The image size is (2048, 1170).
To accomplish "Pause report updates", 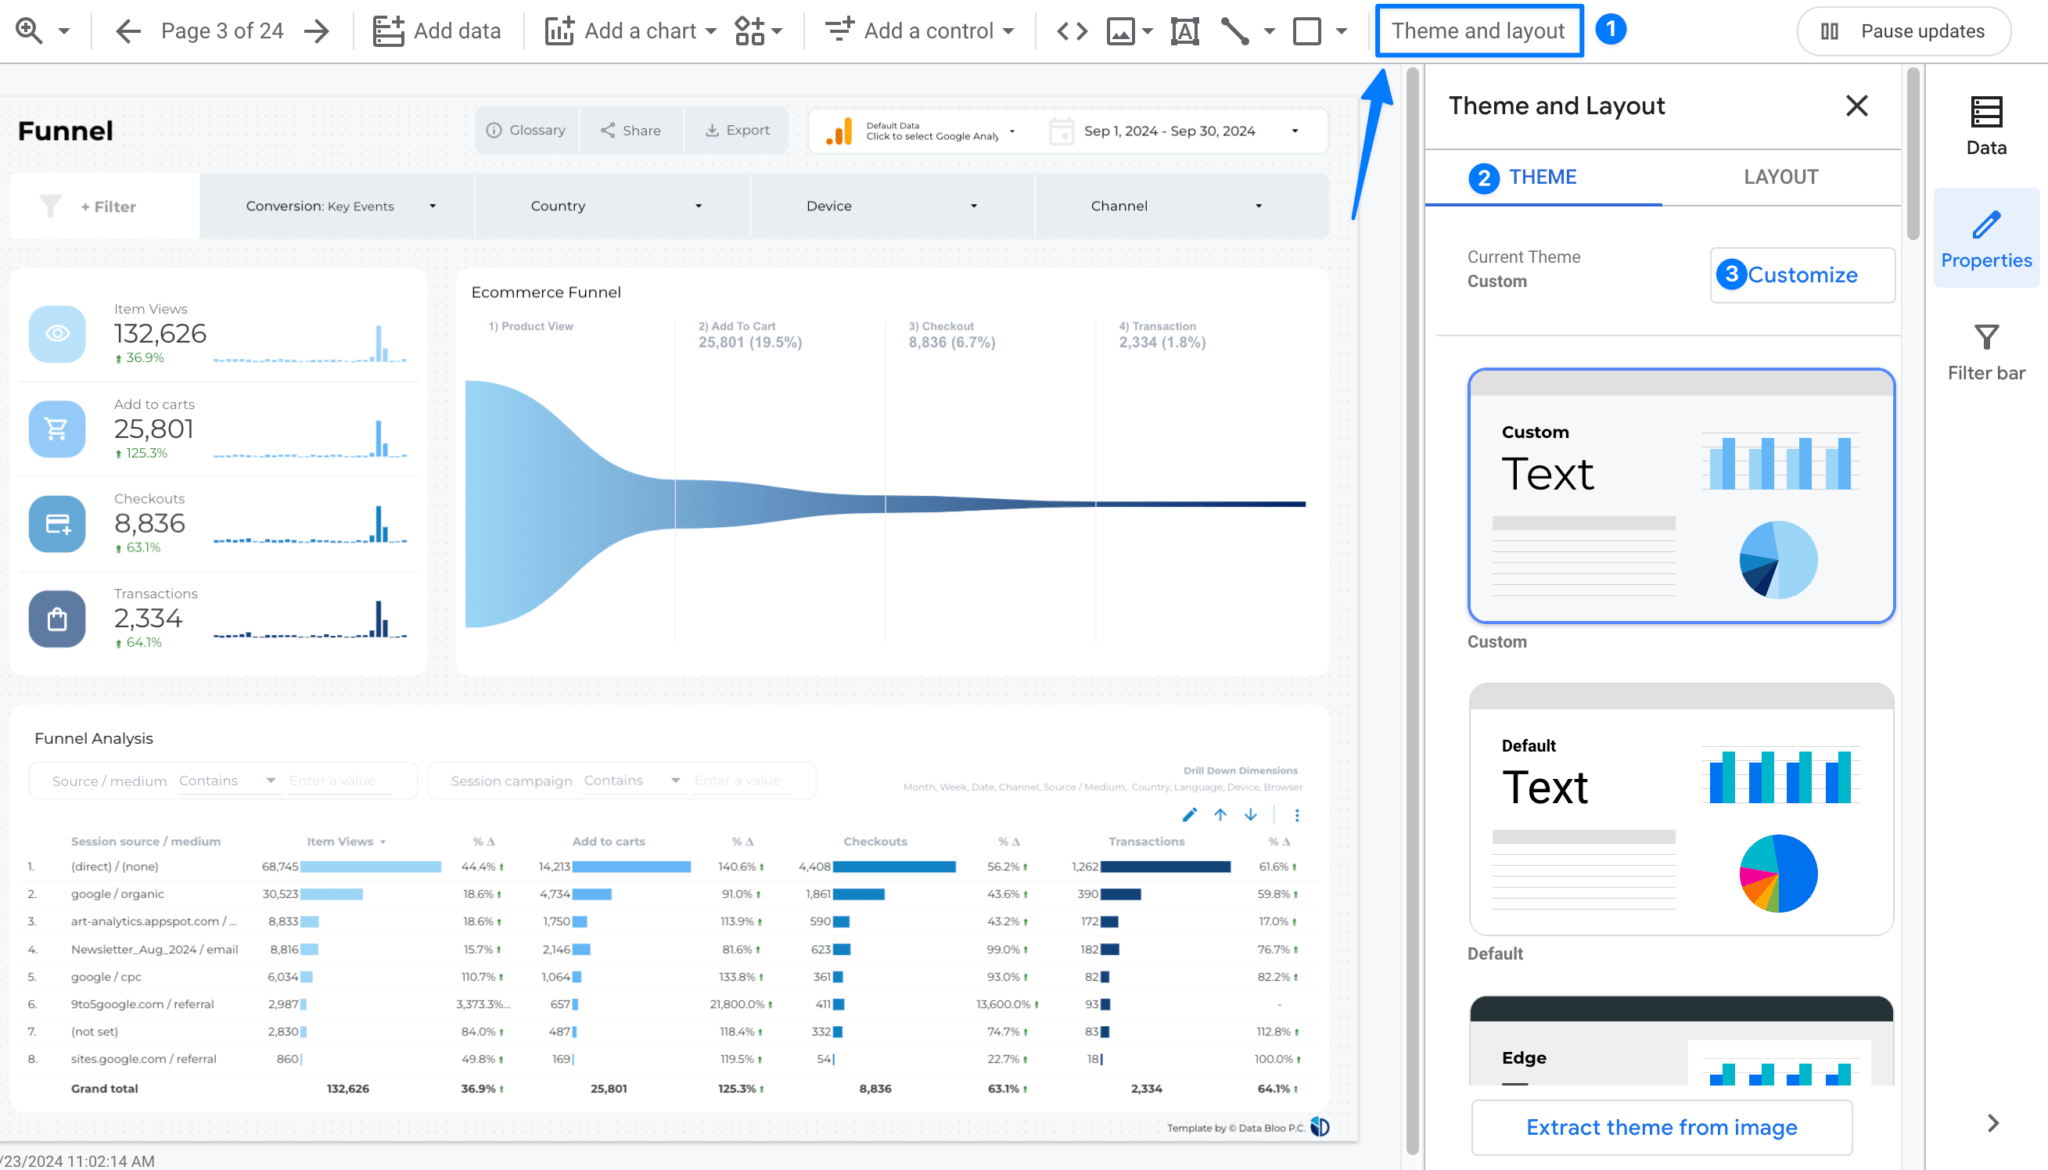I will 1904,30.
